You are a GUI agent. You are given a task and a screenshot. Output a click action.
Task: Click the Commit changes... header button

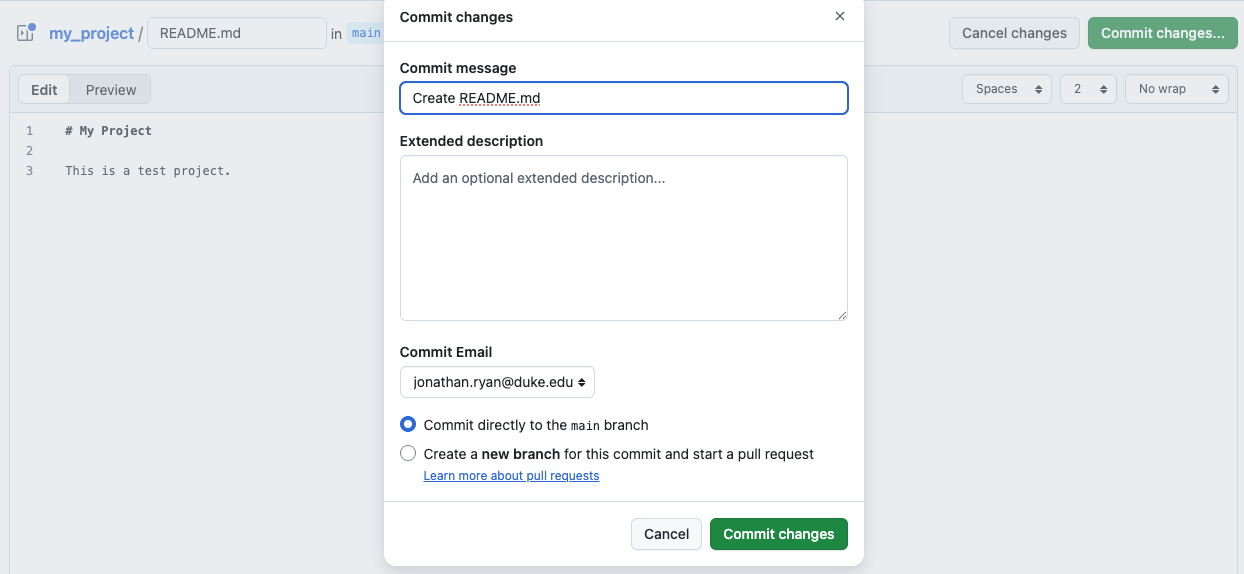pyautogui.click(x=1162, y=33)
